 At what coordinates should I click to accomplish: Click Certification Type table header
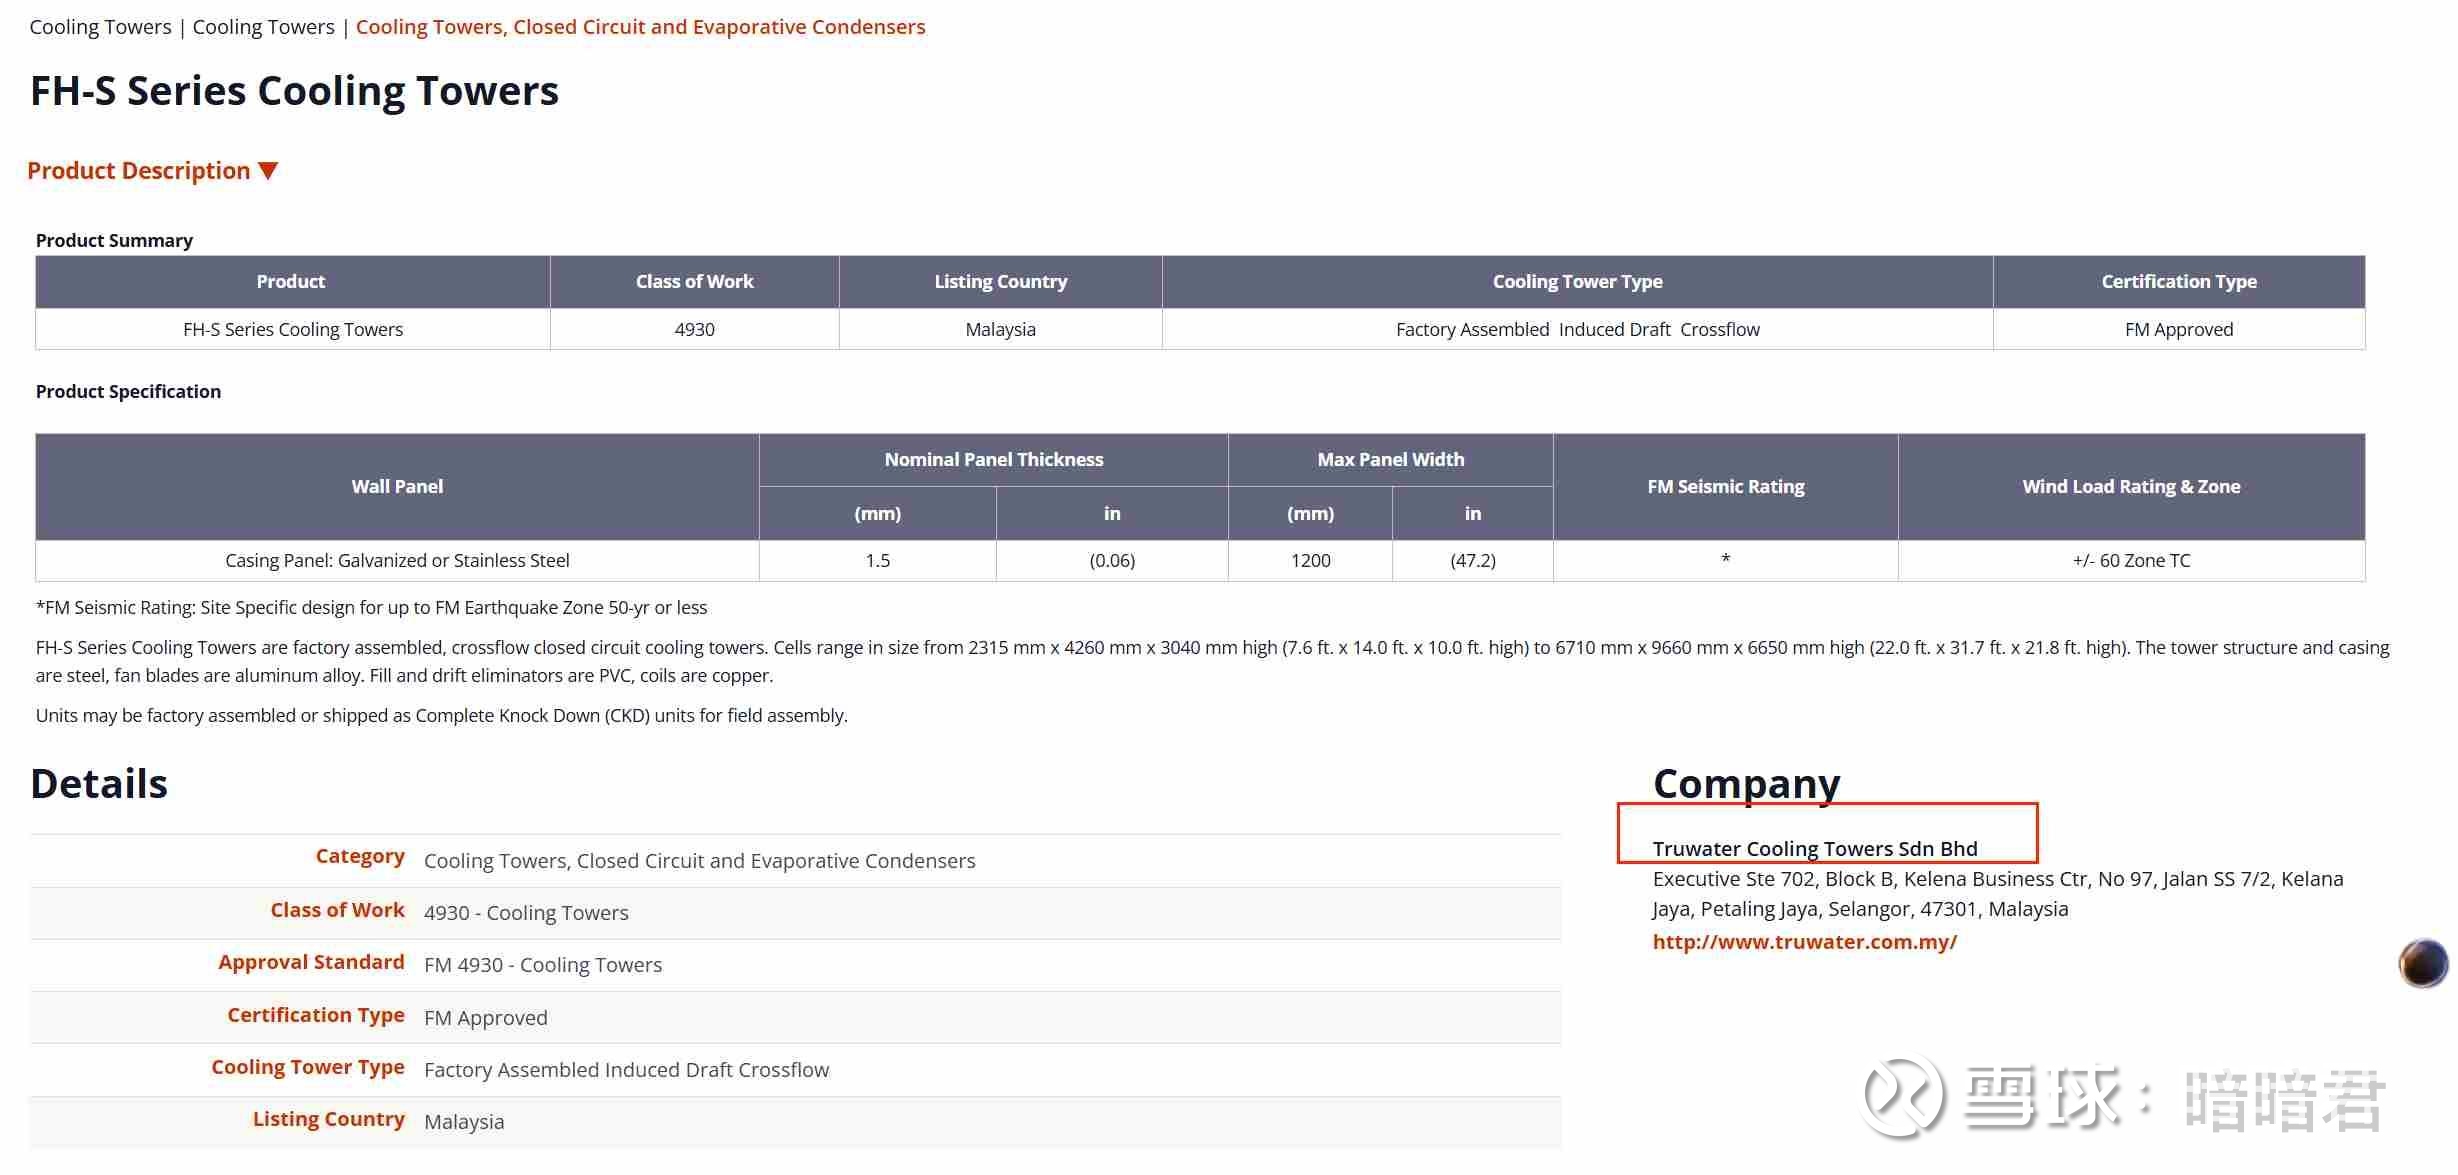(2178, 281)
